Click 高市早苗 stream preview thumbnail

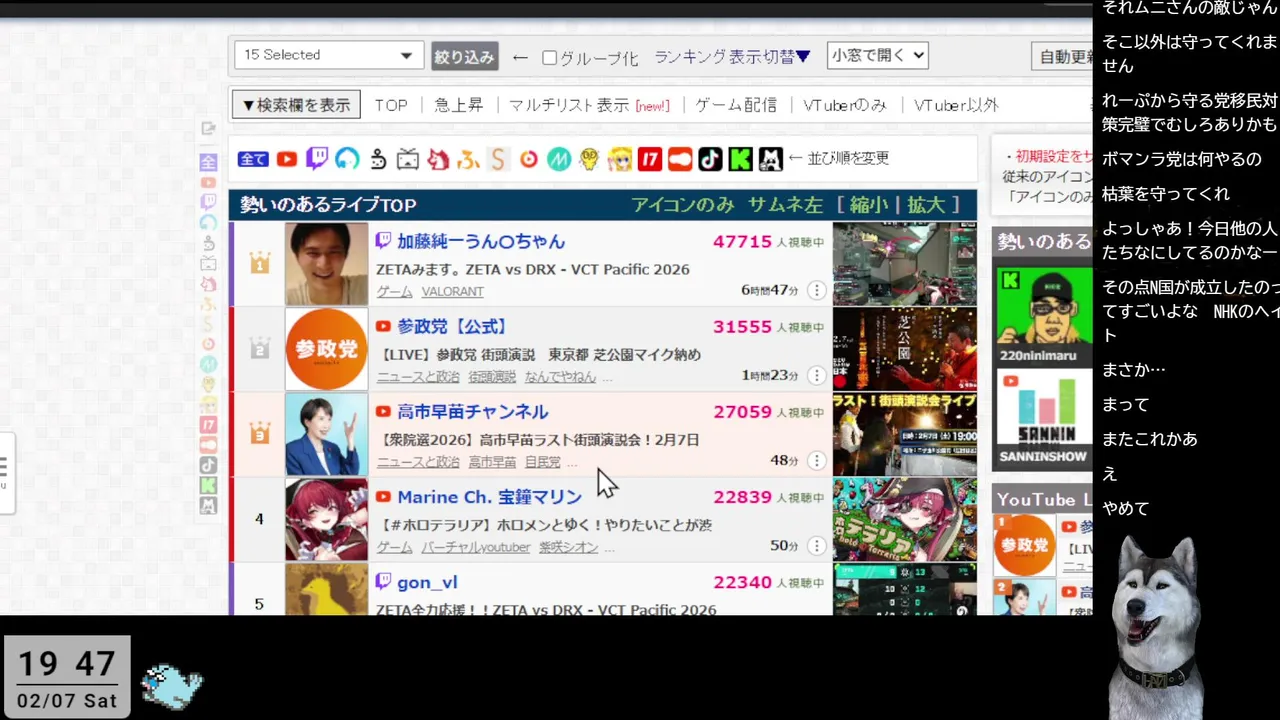tap(905, 434)
